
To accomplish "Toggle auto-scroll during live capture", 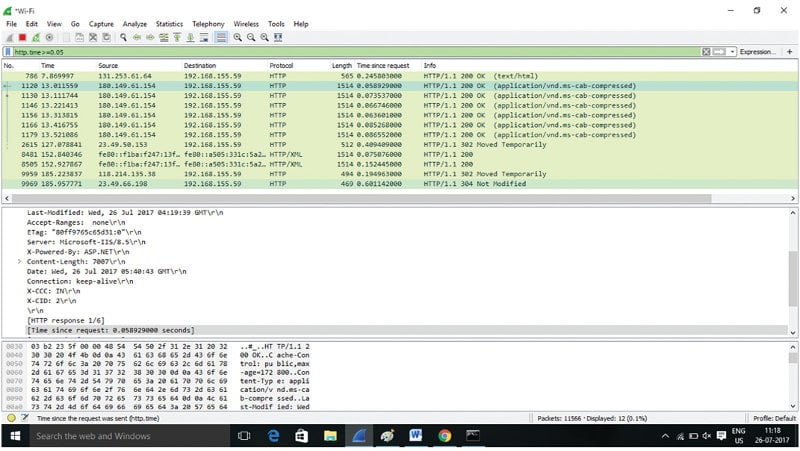I will point(203,37).
